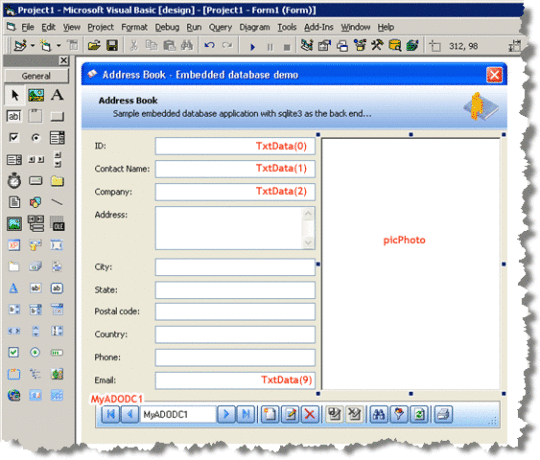Open the Diagram menu

click(x=255, y=27)
